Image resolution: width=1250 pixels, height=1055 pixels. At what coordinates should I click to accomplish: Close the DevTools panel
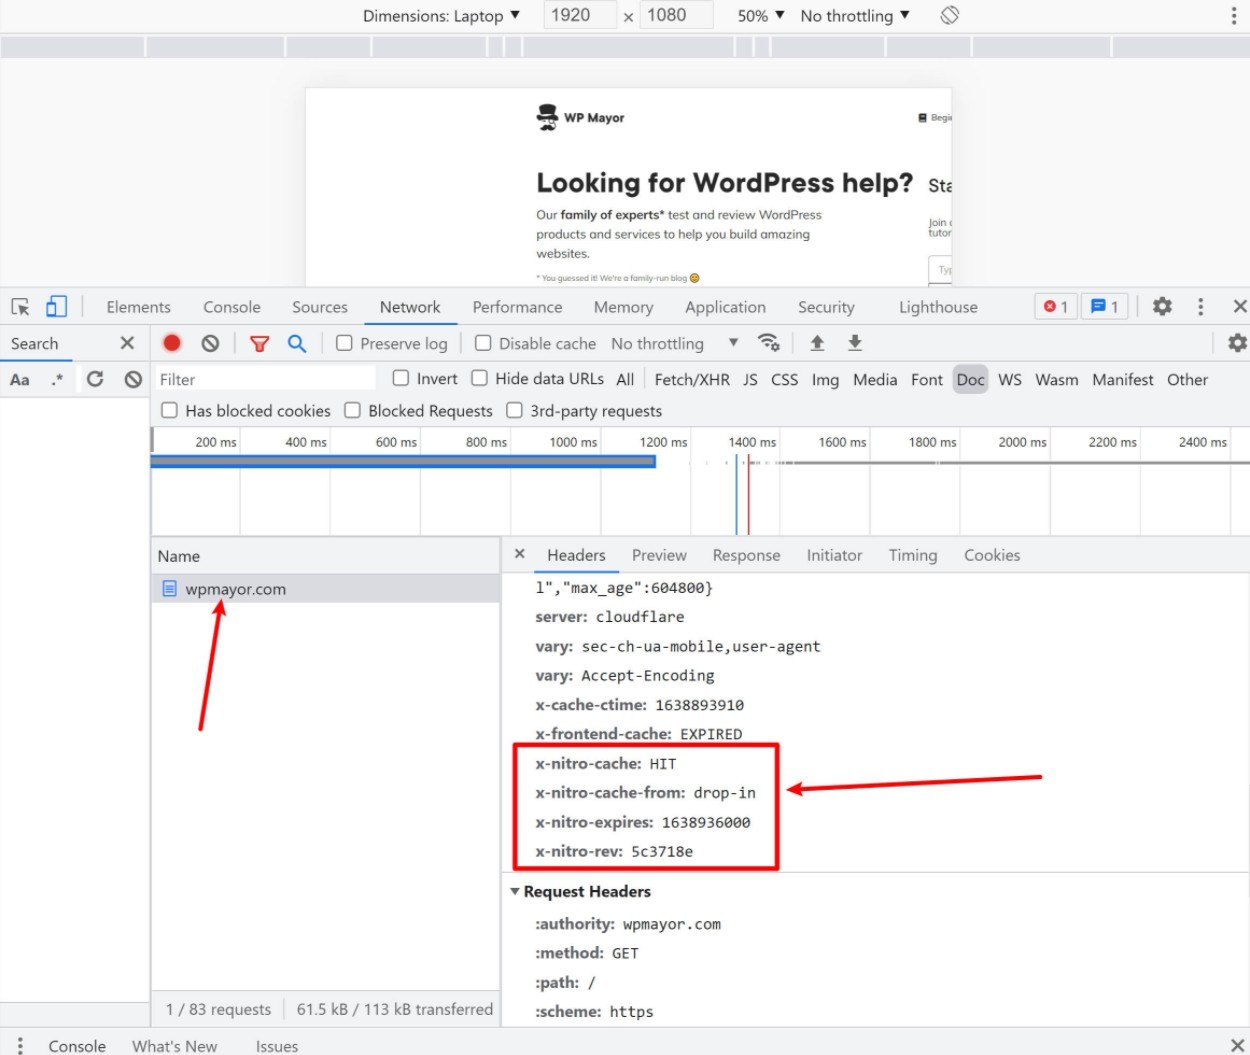pyautogui.click(x=1240, y=307)
